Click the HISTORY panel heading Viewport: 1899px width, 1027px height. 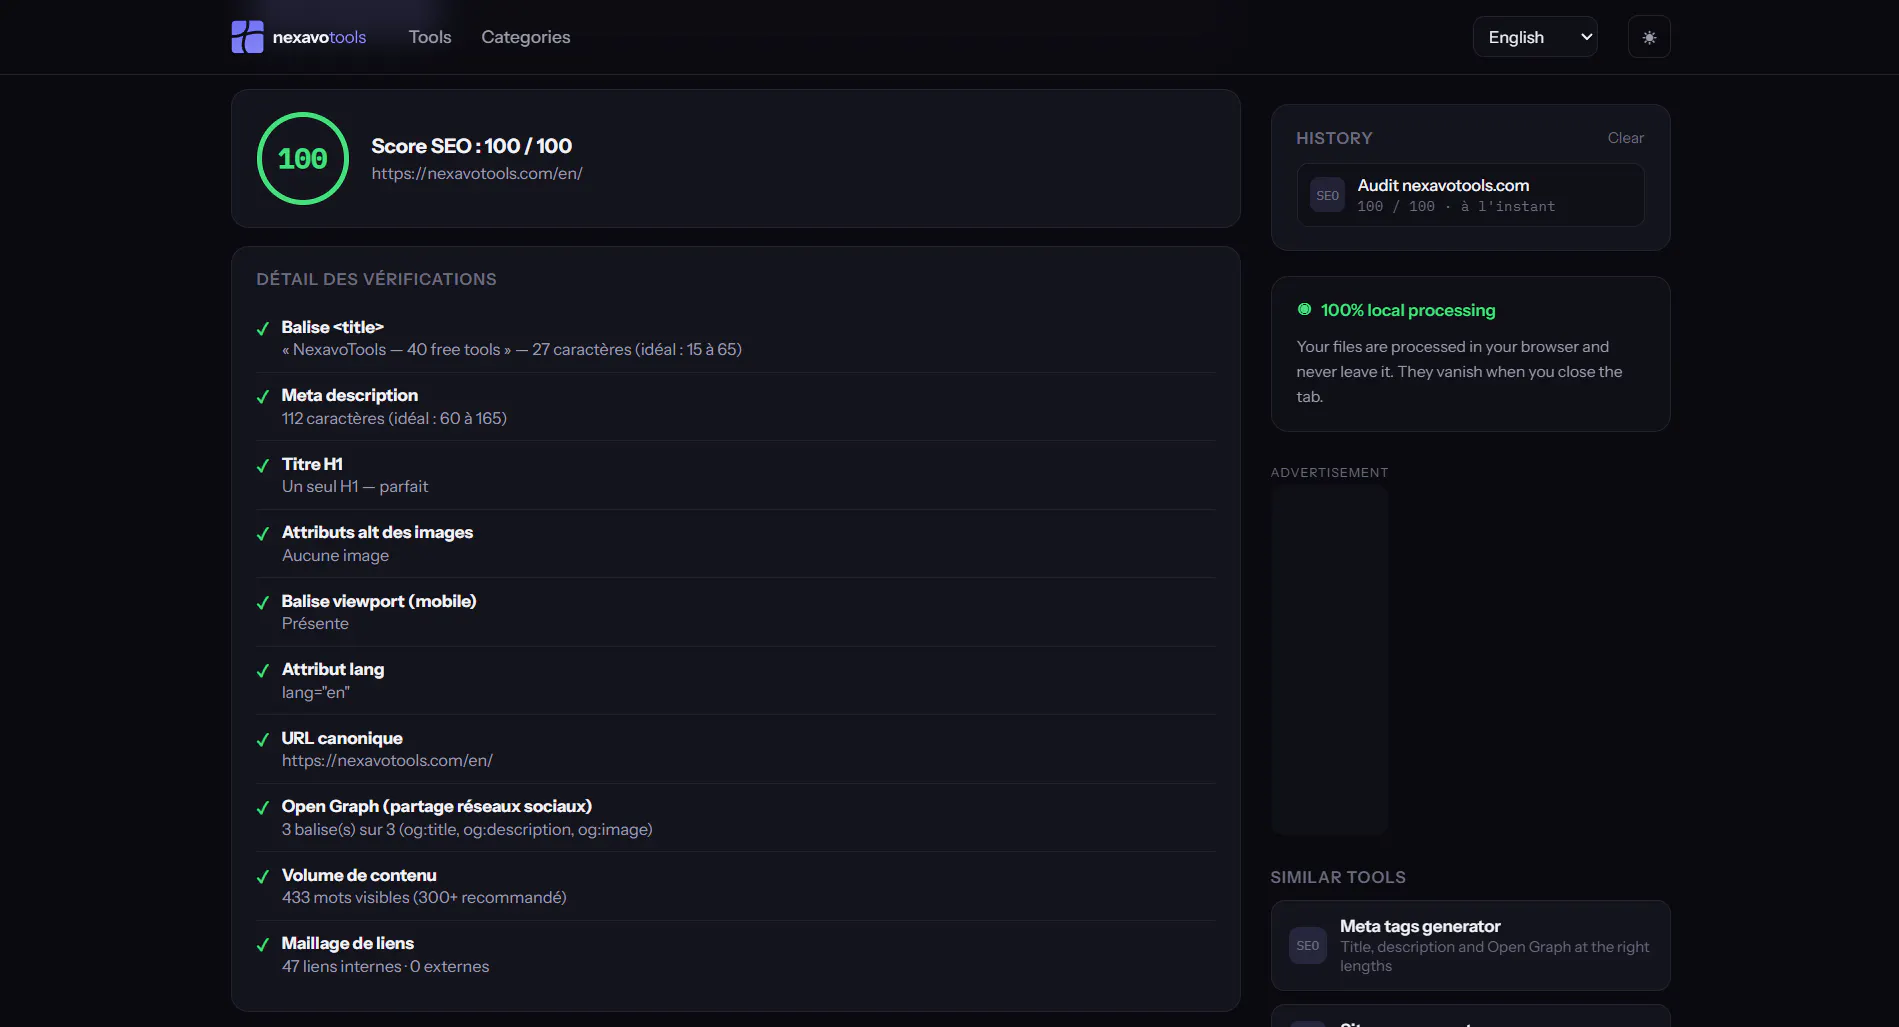pos(1334,138)
